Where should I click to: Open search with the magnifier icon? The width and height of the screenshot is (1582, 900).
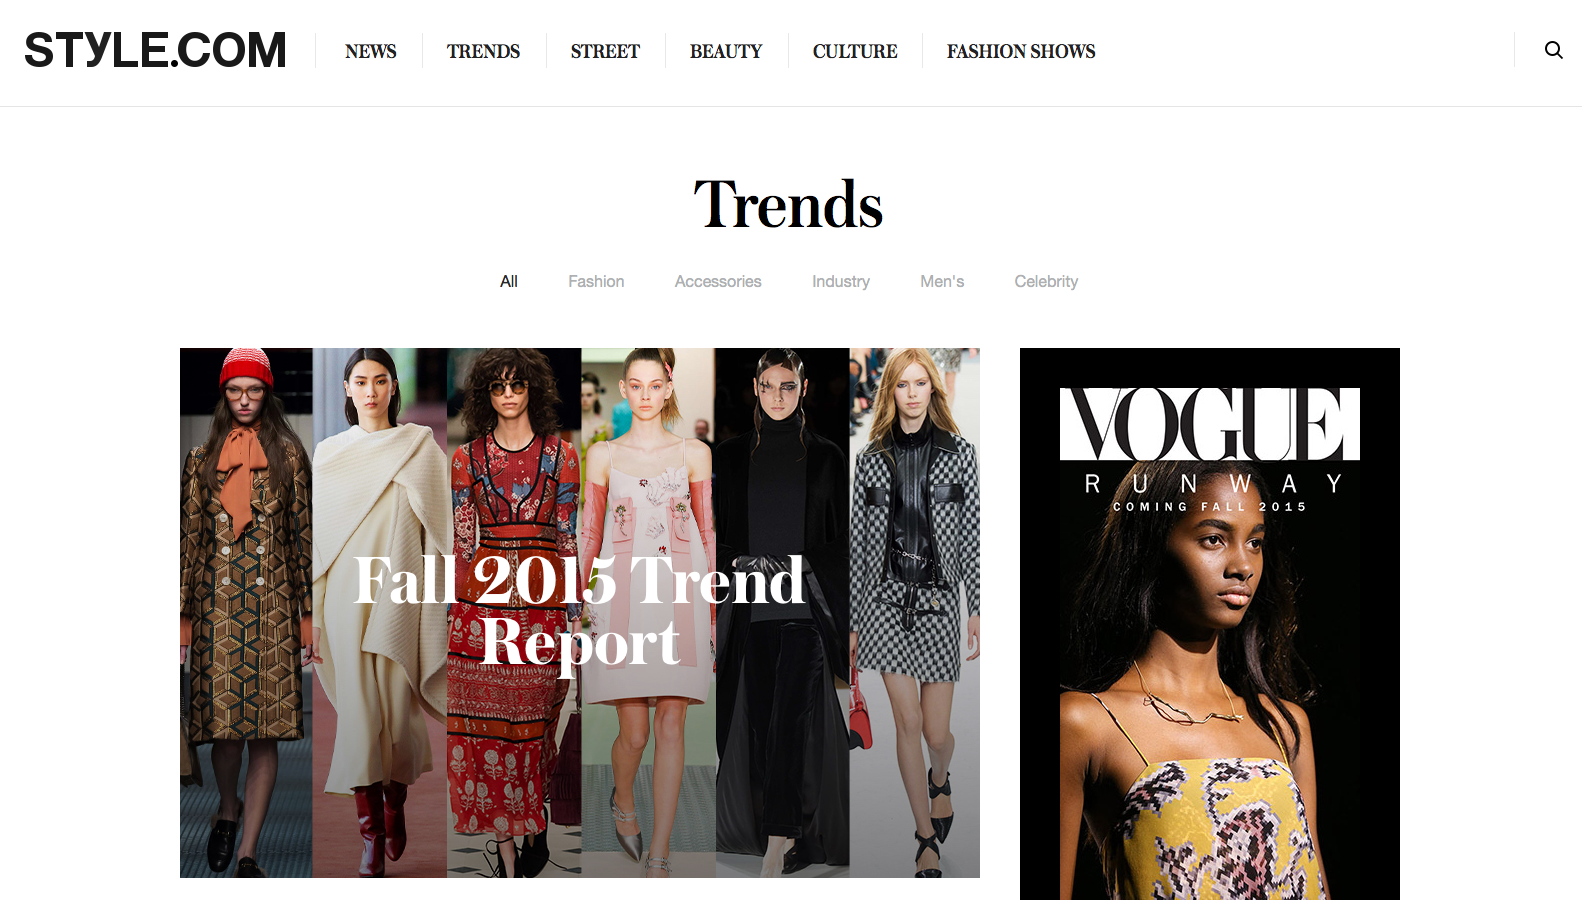tap(1553, 50)
